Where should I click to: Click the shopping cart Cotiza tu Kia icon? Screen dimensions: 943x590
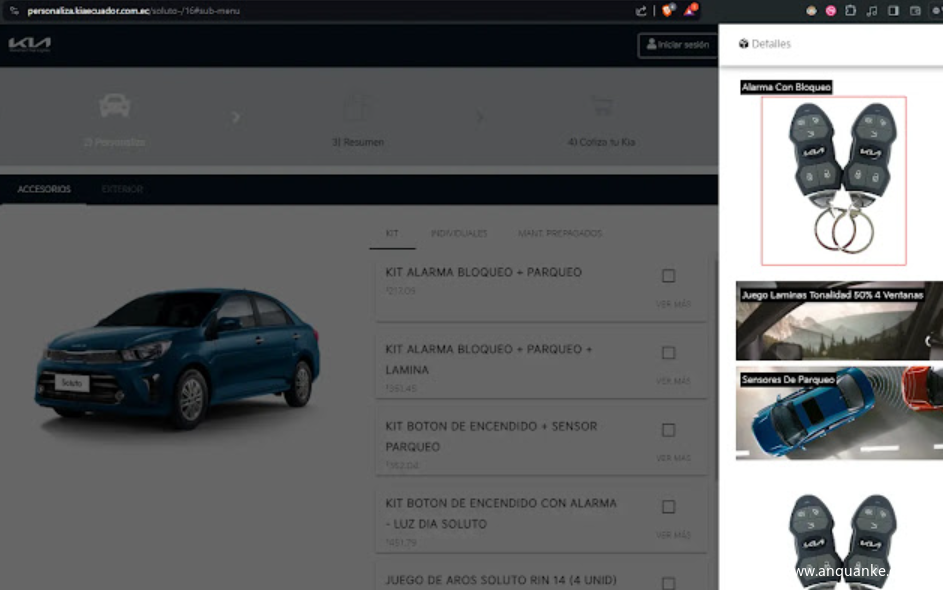pyautogui.click(x=600, y=106)
